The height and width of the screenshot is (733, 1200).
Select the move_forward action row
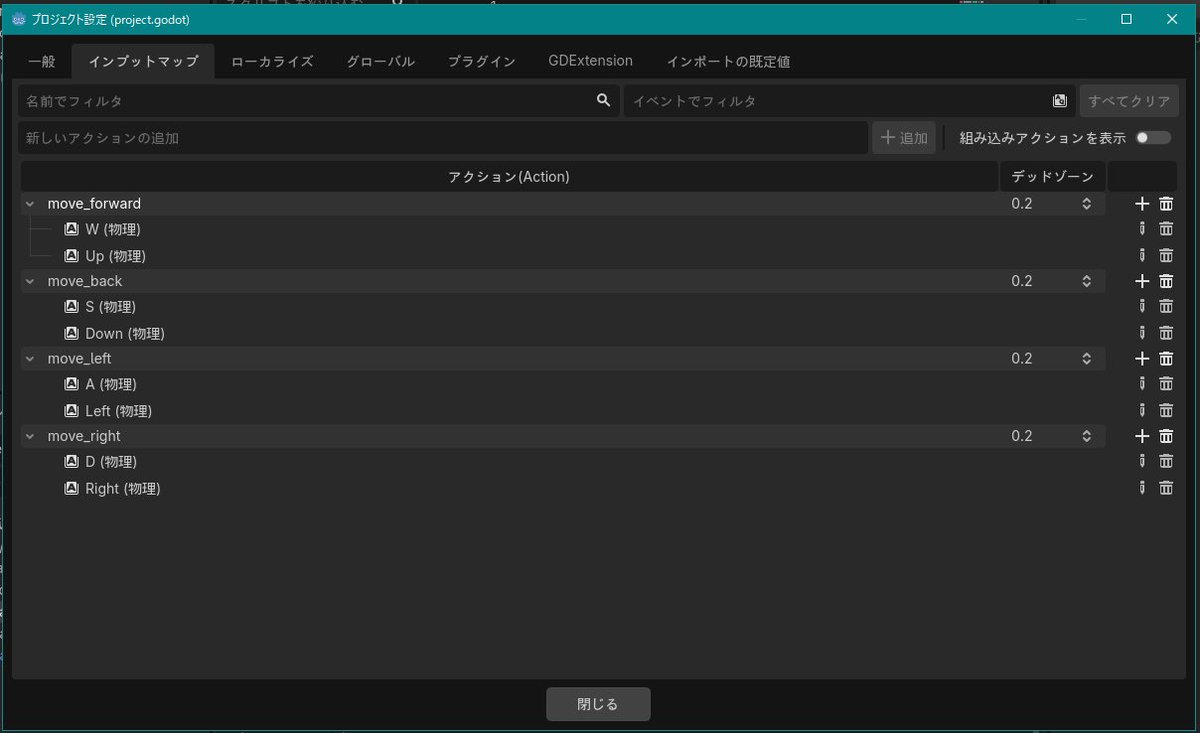[563, 204]
